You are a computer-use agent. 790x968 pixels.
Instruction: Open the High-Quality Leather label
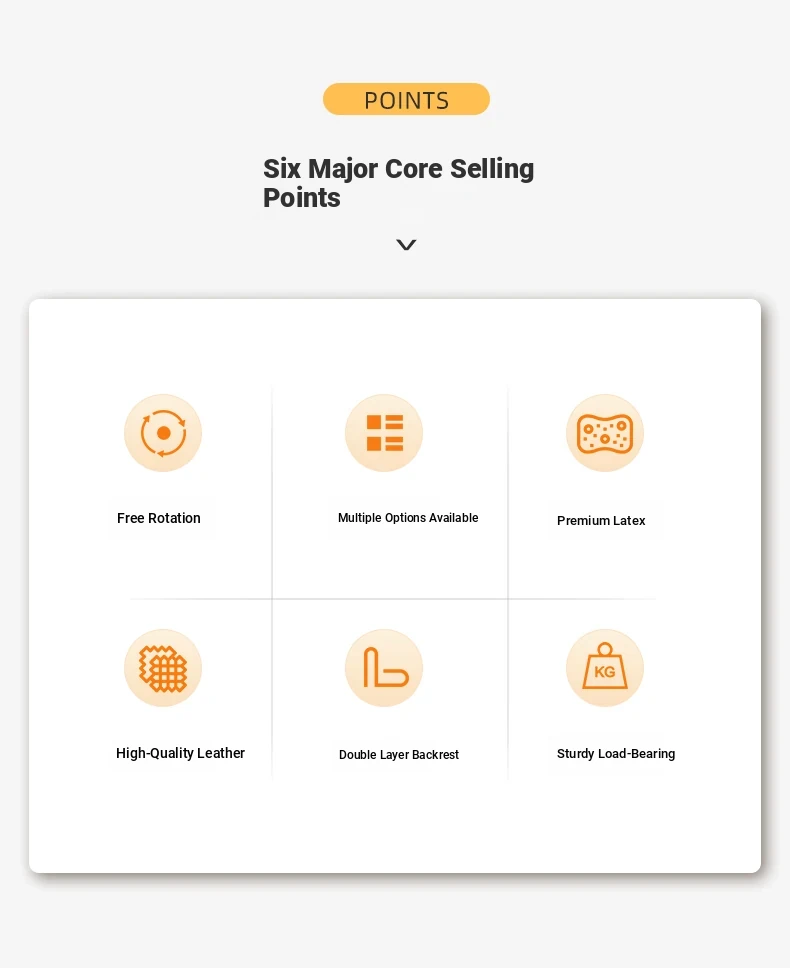180,753
